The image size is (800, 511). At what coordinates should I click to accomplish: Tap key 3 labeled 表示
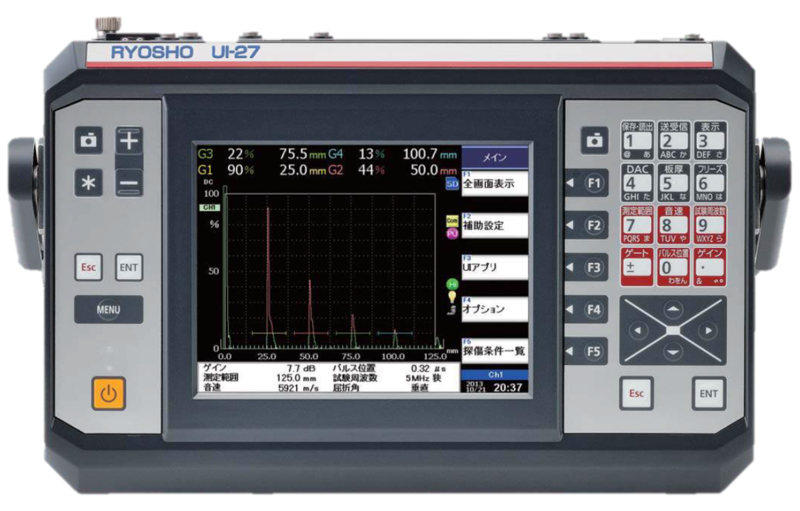pos(710,140)
